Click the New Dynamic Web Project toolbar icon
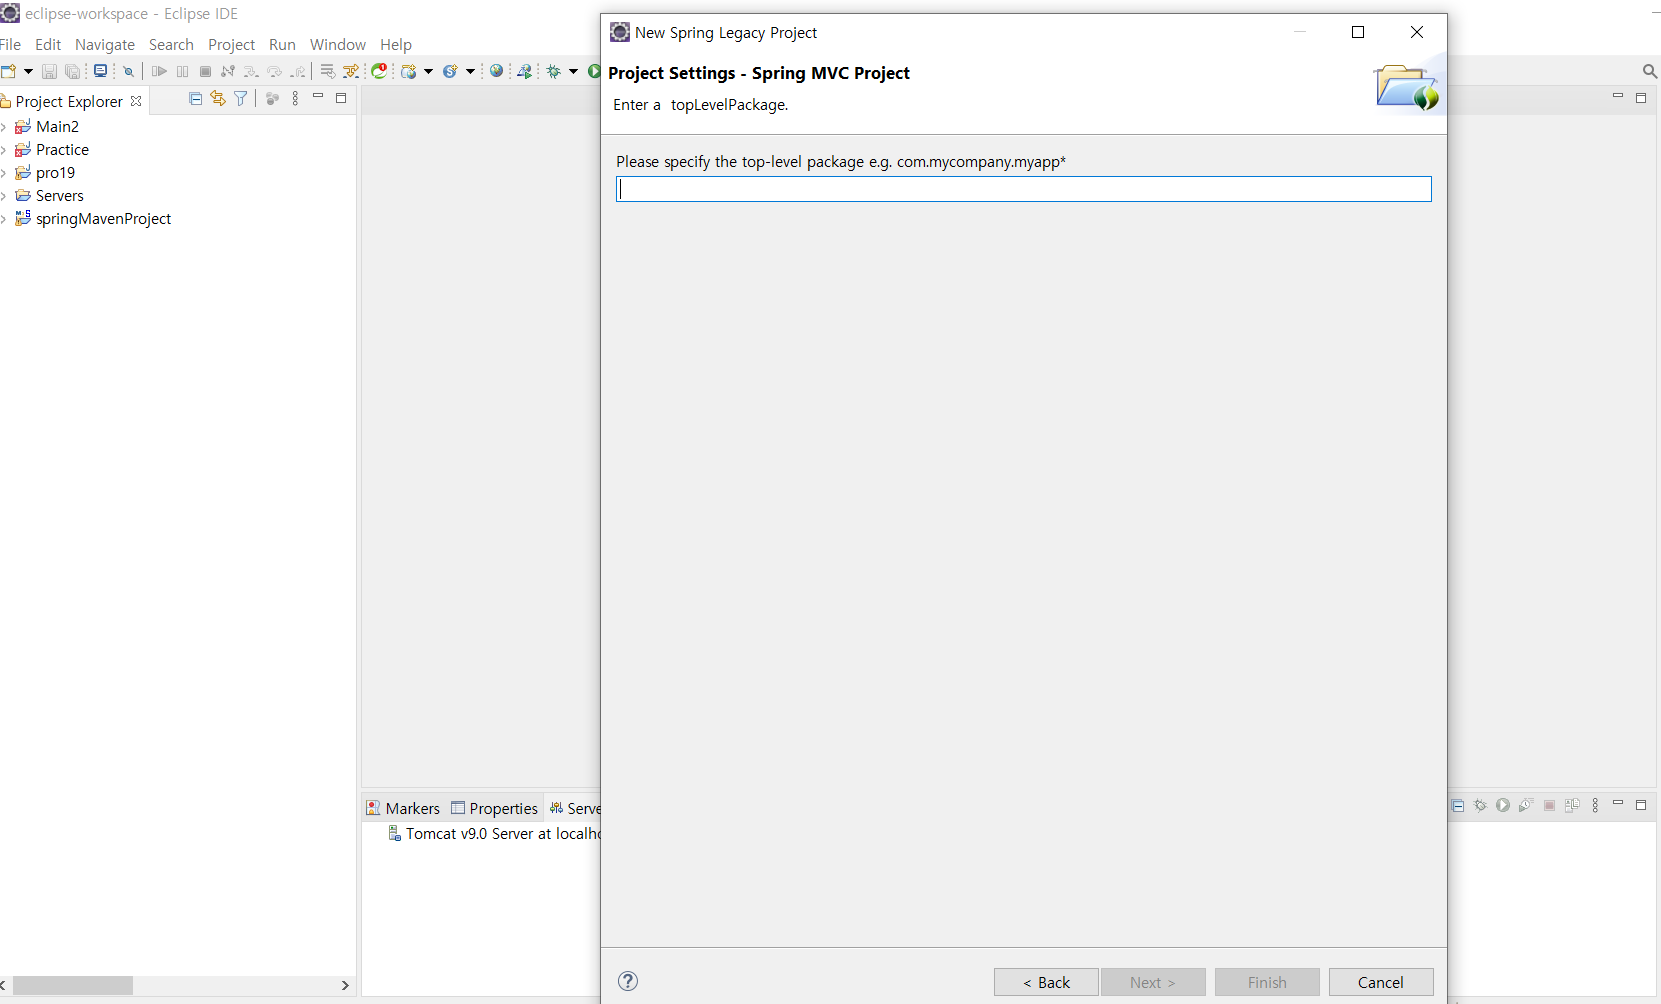 (x=409, y=71)
